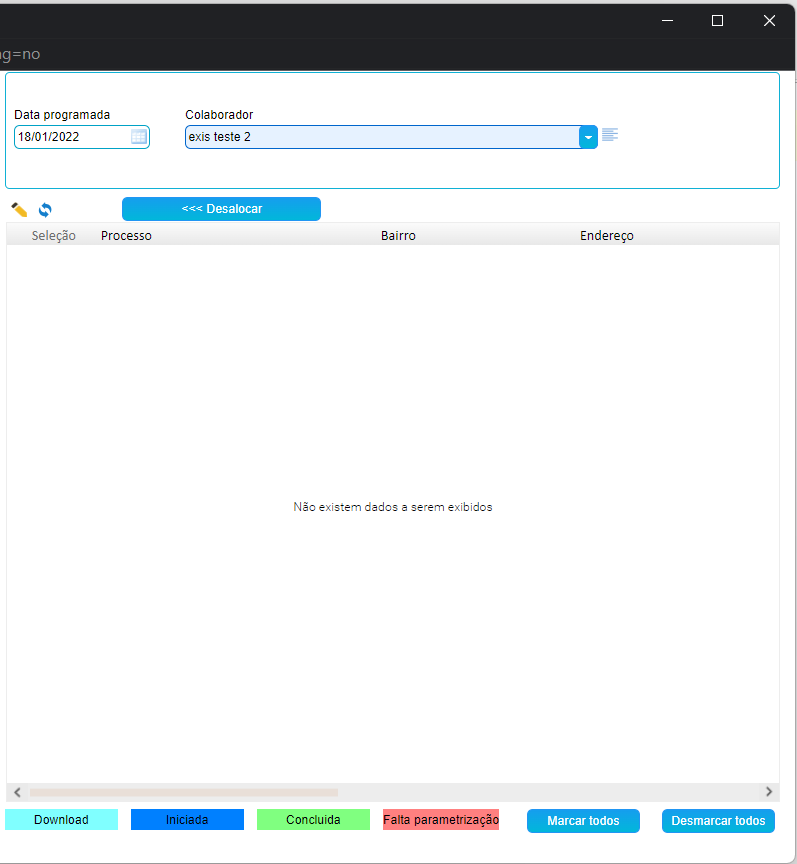This screenshot has height=864, width=797.
Task: Click the Endereço column header
Action: [606, 236]
